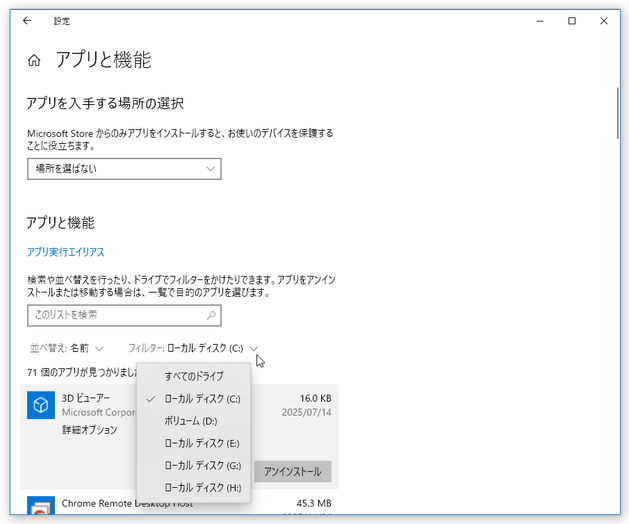This screenshot has width=629, height=524.
Task: Open 詳細オプション for 3D ビューアー
Action: click(89, 430)
